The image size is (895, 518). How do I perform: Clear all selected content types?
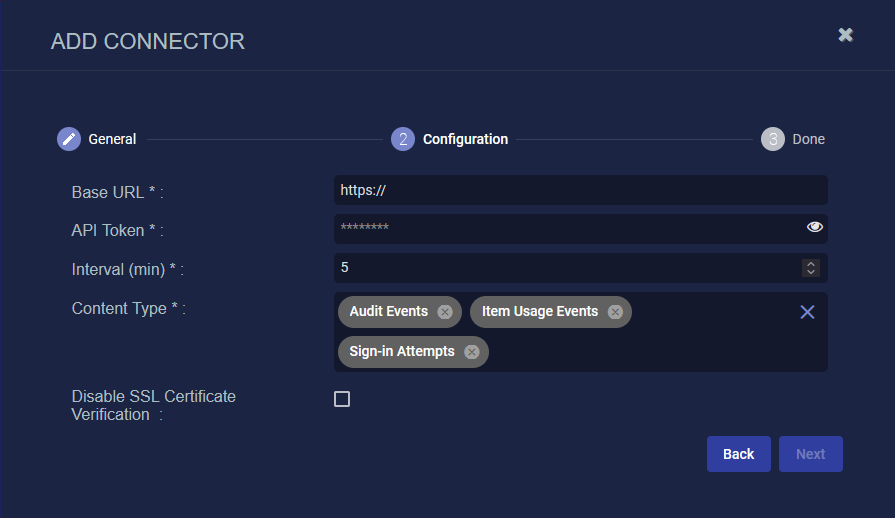(807, 312)
